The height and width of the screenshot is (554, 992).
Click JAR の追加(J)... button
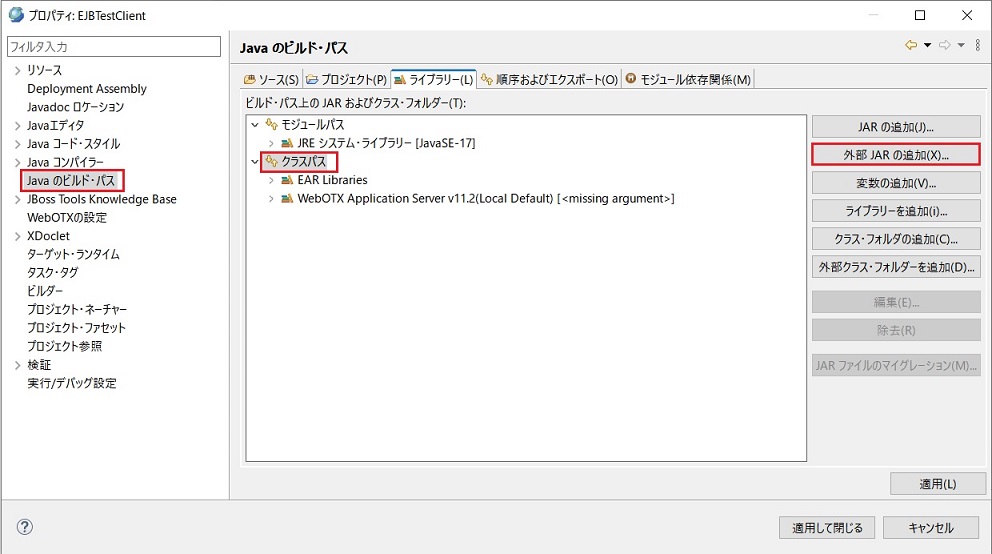[896, 126]
